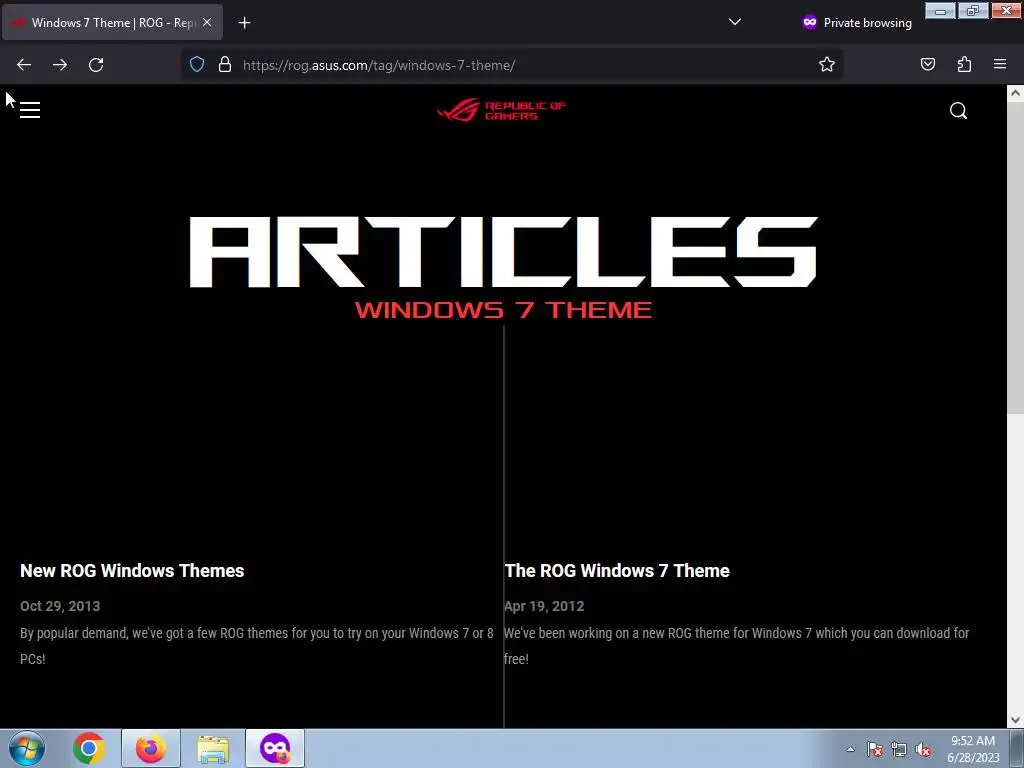Select the 'Oct 29, 2013' date text

click(60, 606)
